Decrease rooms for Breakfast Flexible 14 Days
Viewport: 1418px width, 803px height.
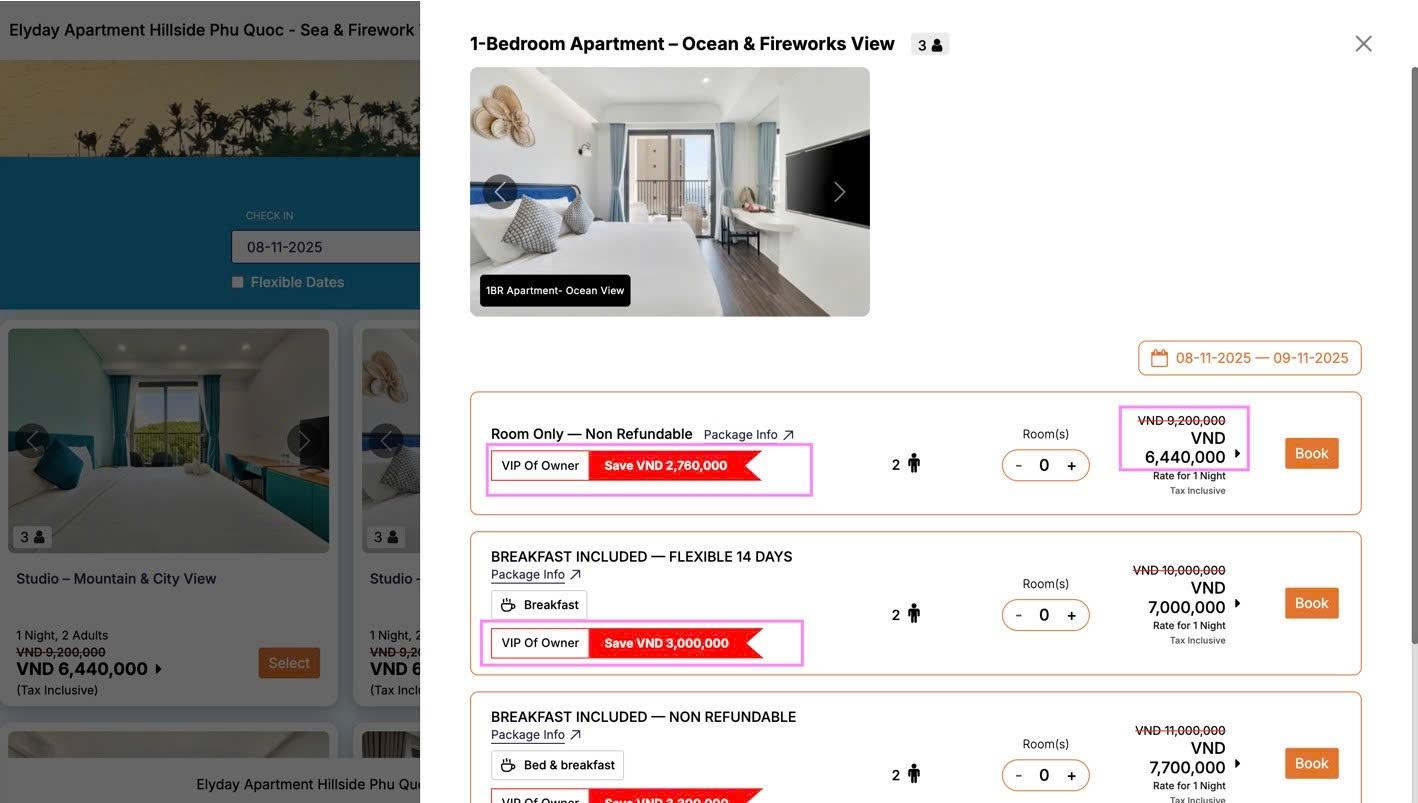click(1018, 616)
